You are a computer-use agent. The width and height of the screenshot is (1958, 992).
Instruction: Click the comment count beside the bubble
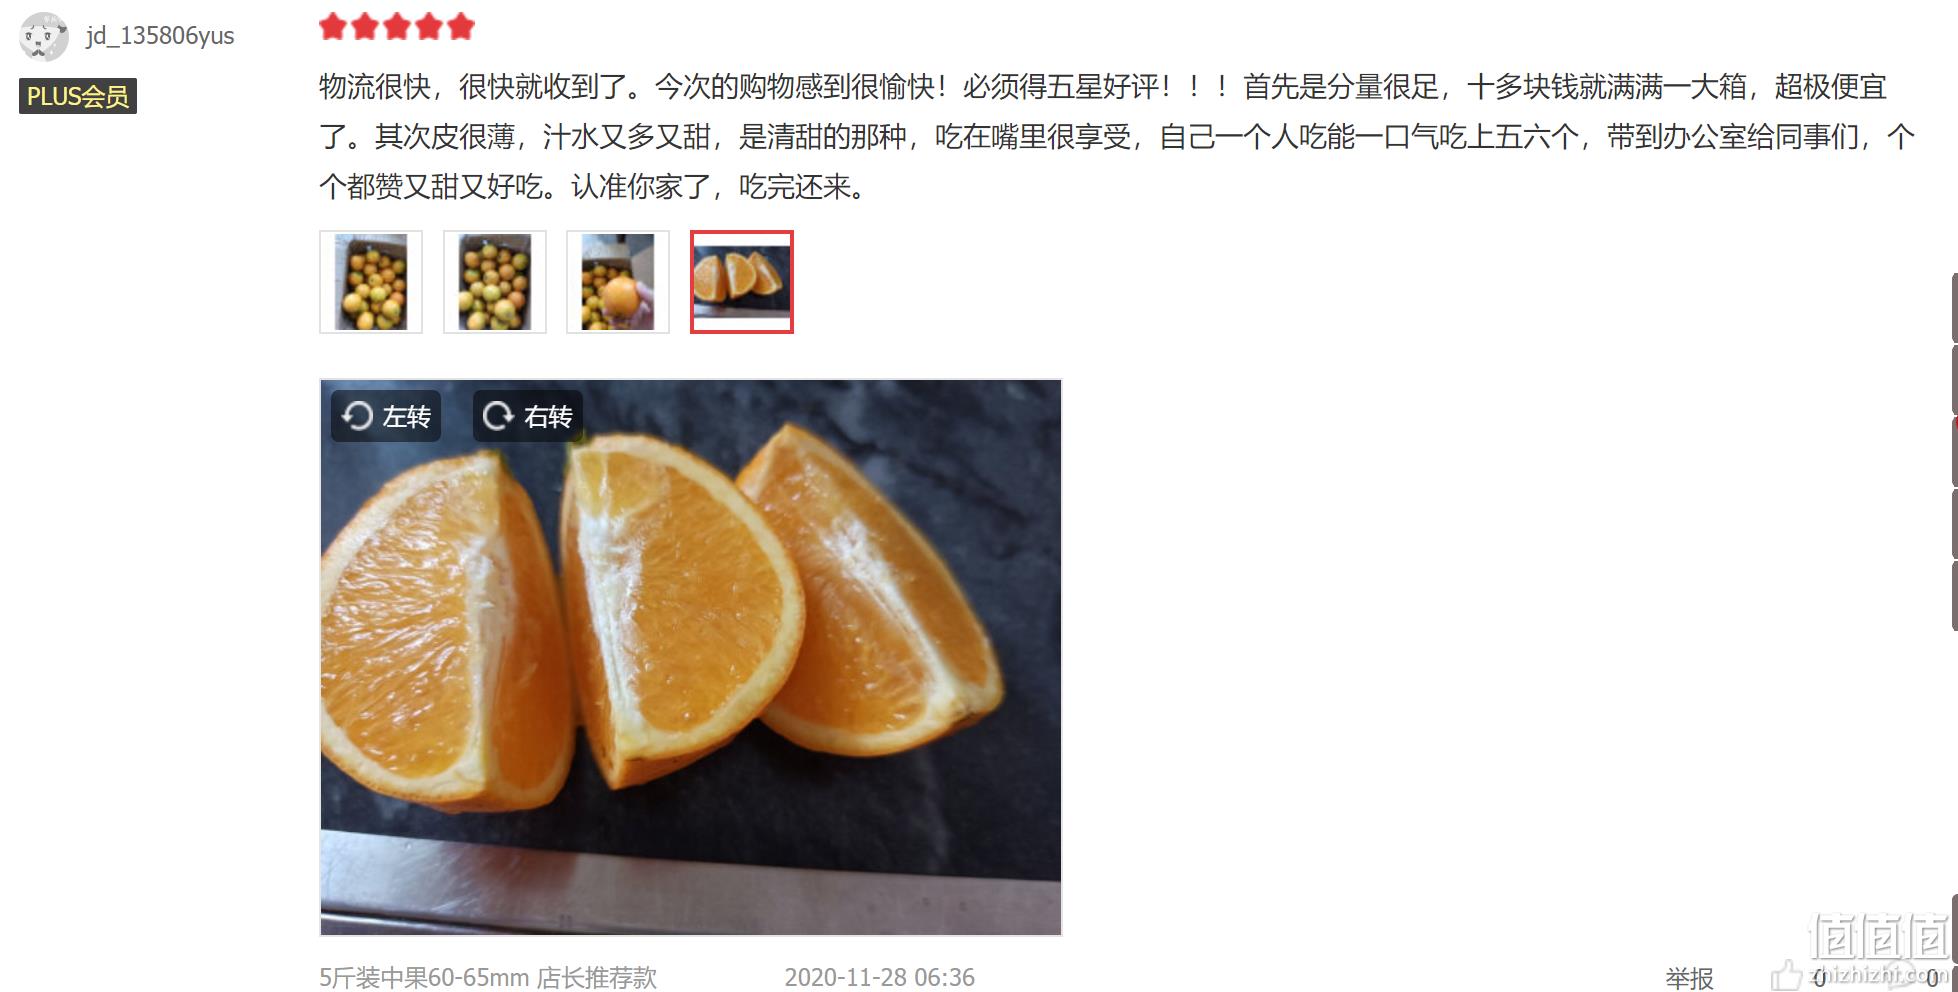coord(1932,977)
